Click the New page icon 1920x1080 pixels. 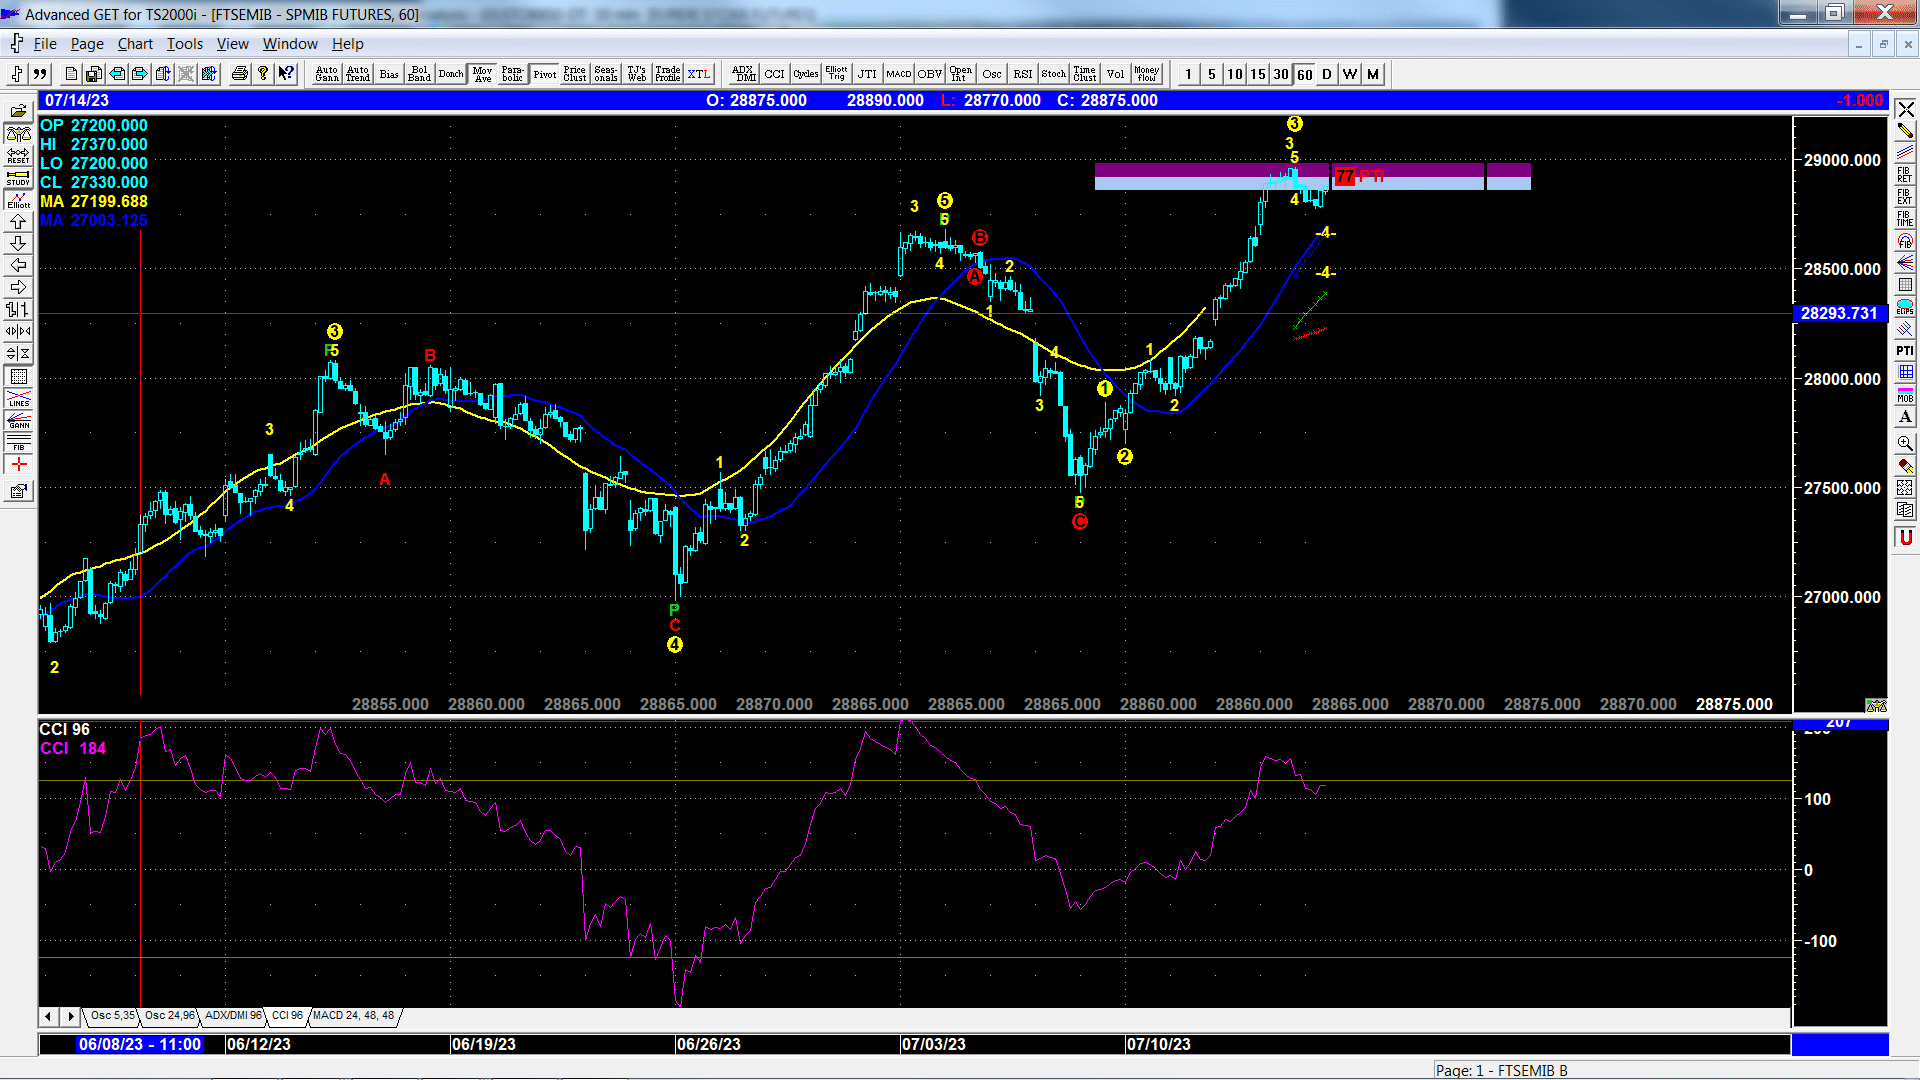pyautogui.click(x=71, y=74)
